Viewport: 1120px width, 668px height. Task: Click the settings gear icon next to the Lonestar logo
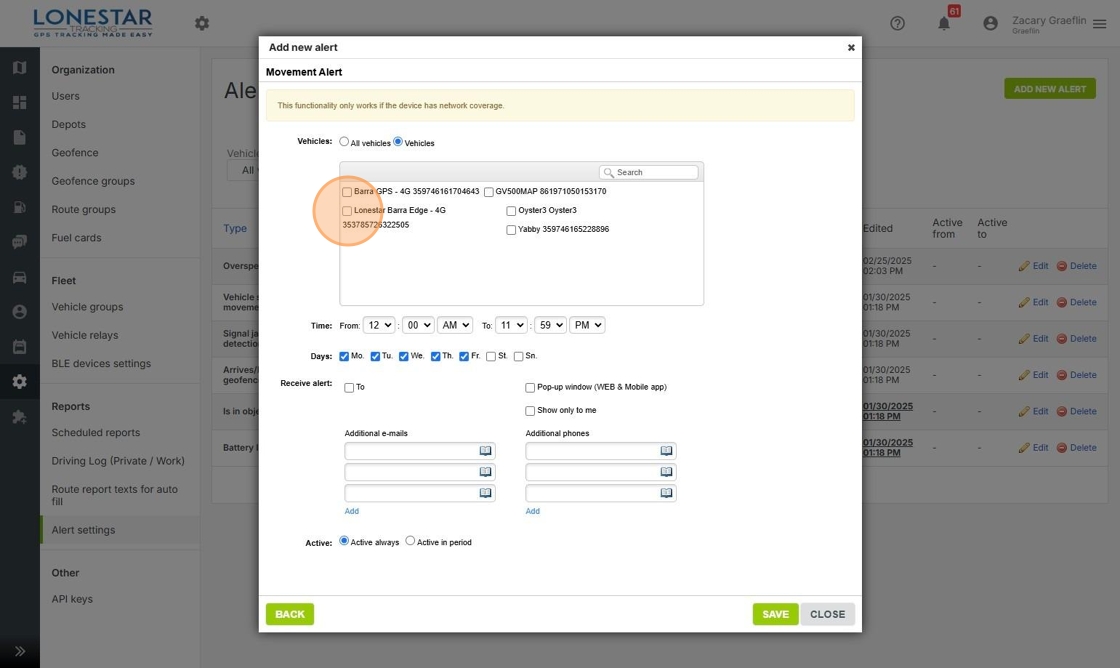(202, 24)
